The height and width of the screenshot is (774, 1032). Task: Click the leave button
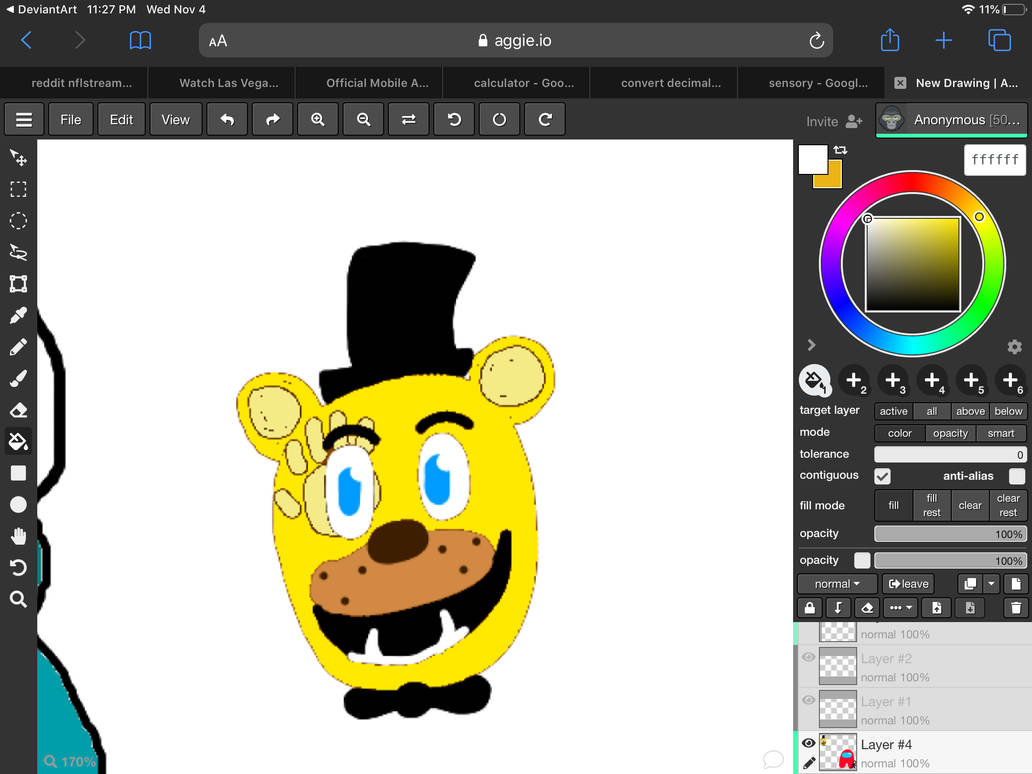[x=908, y=584]
